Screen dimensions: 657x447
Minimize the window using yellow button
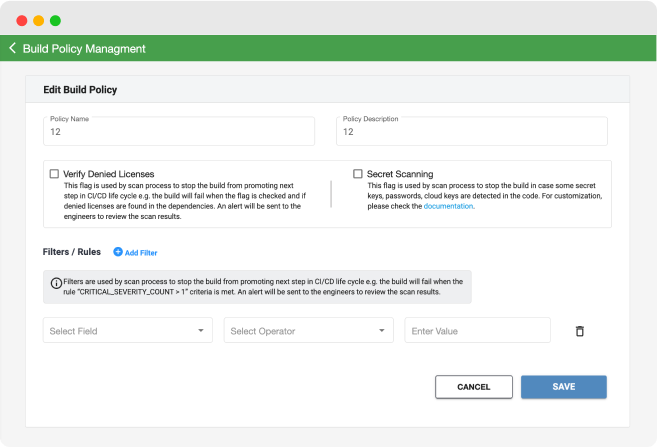point(38,20)
